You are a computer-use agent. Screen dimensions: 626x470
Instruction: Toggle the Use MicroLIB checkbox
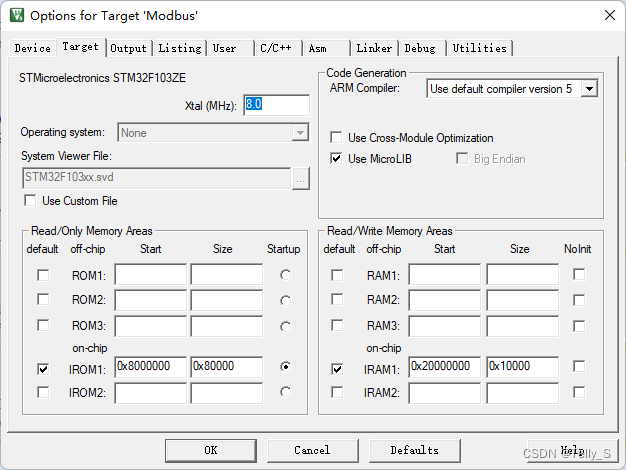[x=336, y=159]
